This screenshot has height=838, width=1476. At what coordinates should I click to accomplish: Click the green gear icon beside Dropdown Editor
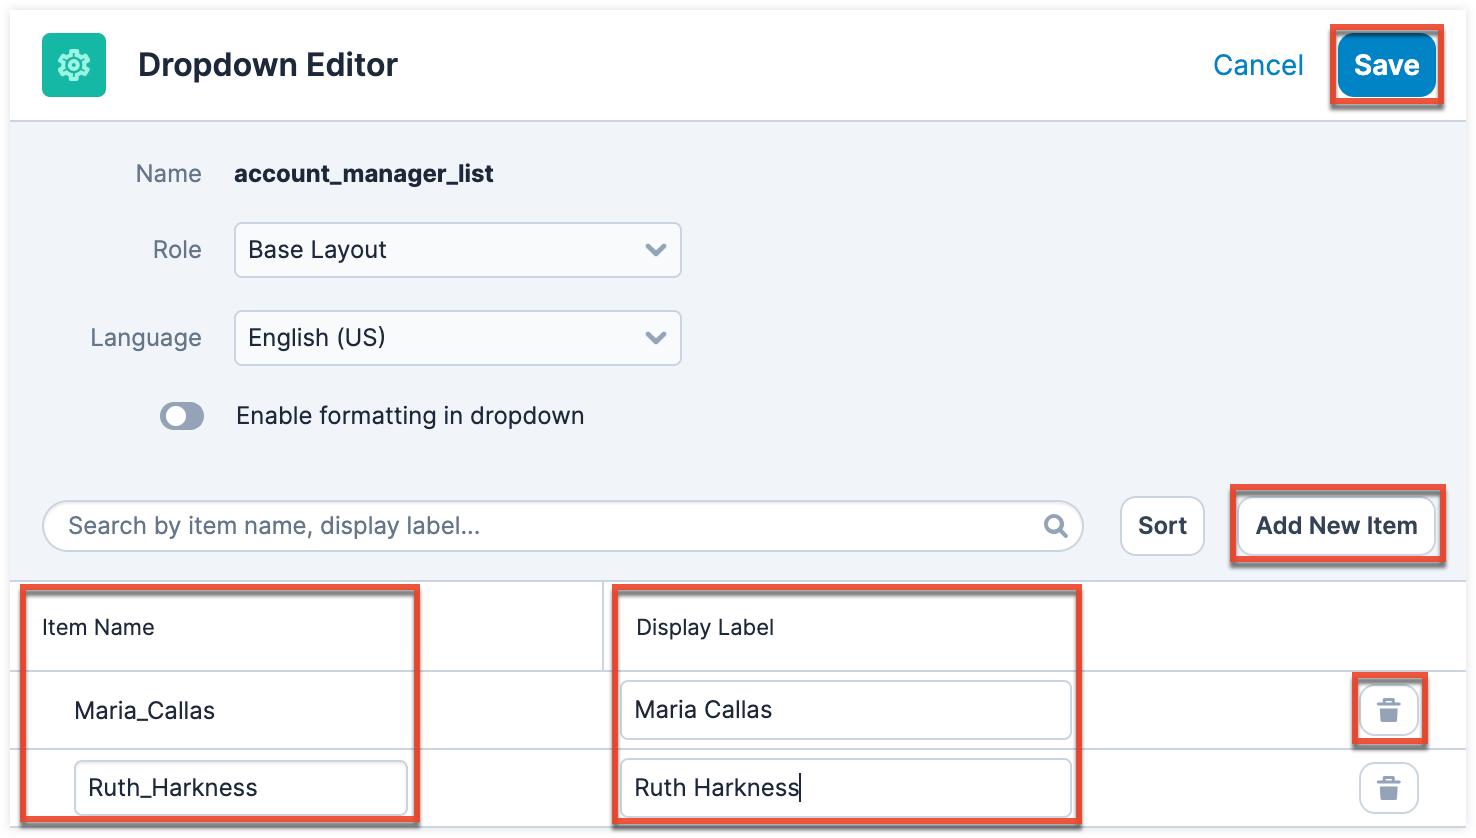[x=73, y=65]
